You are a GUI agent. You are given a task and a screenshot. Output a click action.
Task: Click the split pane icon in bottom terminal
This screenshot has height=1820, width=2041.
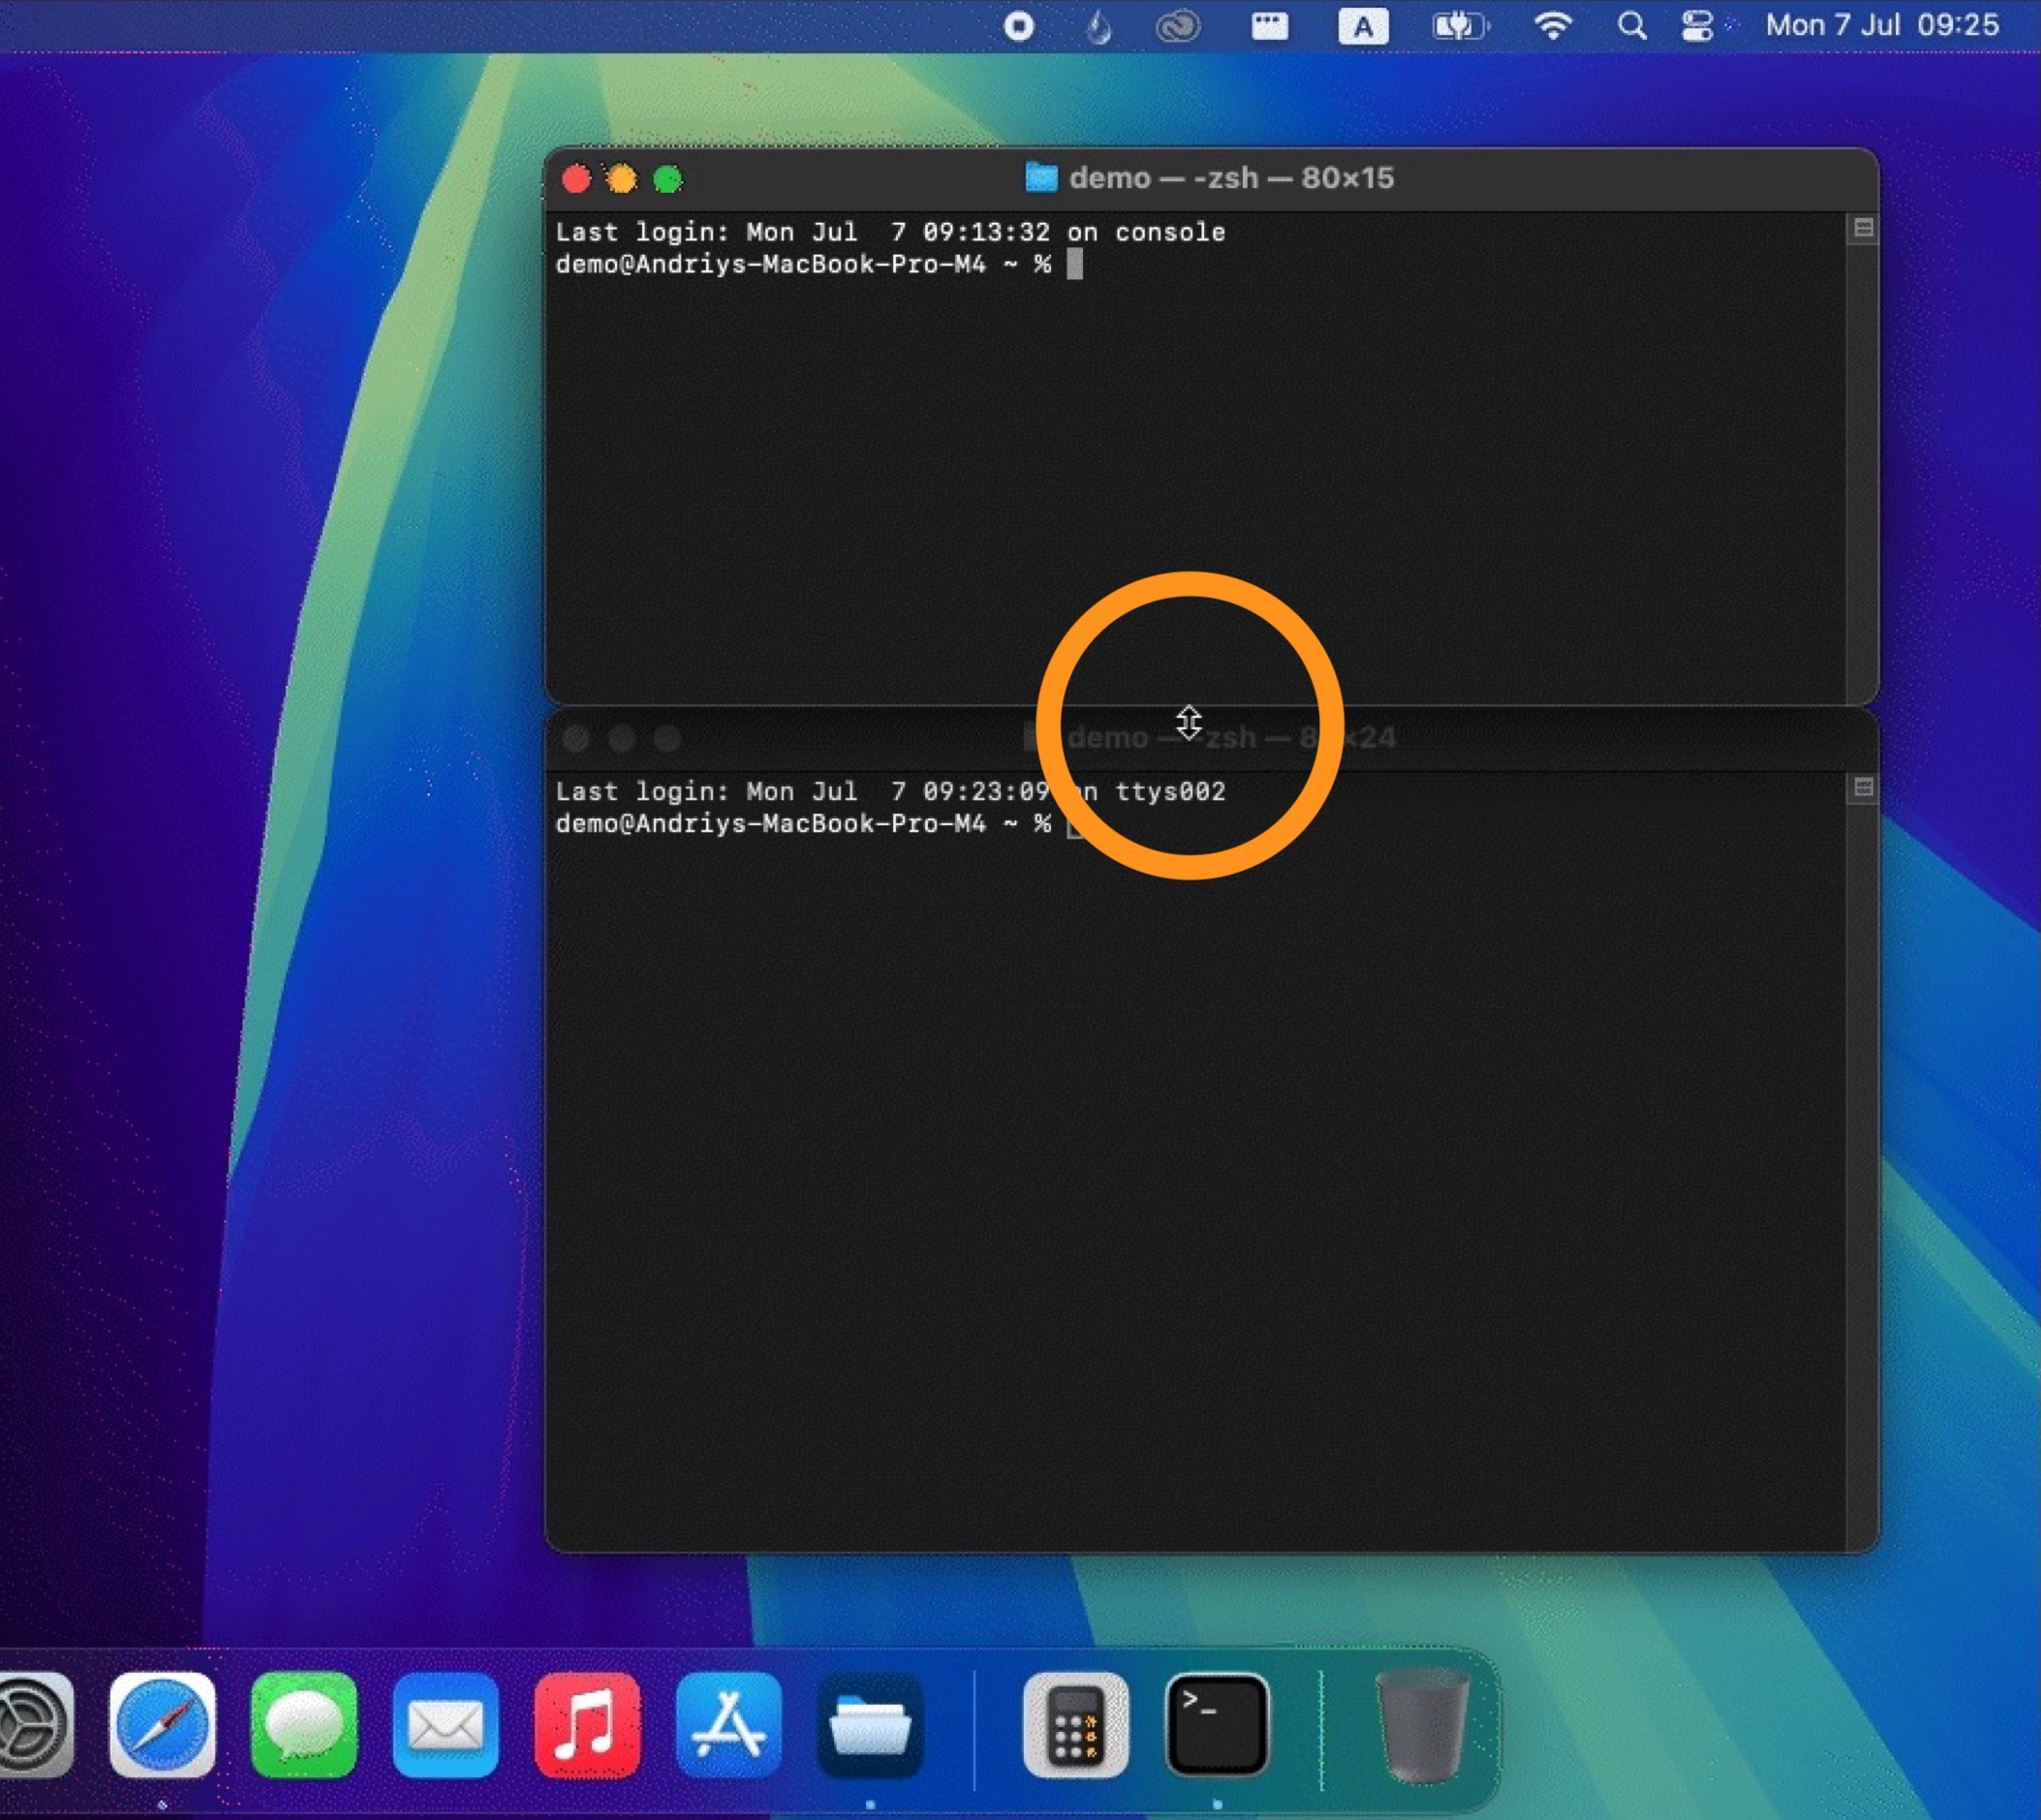click(x=1862, y=788)
